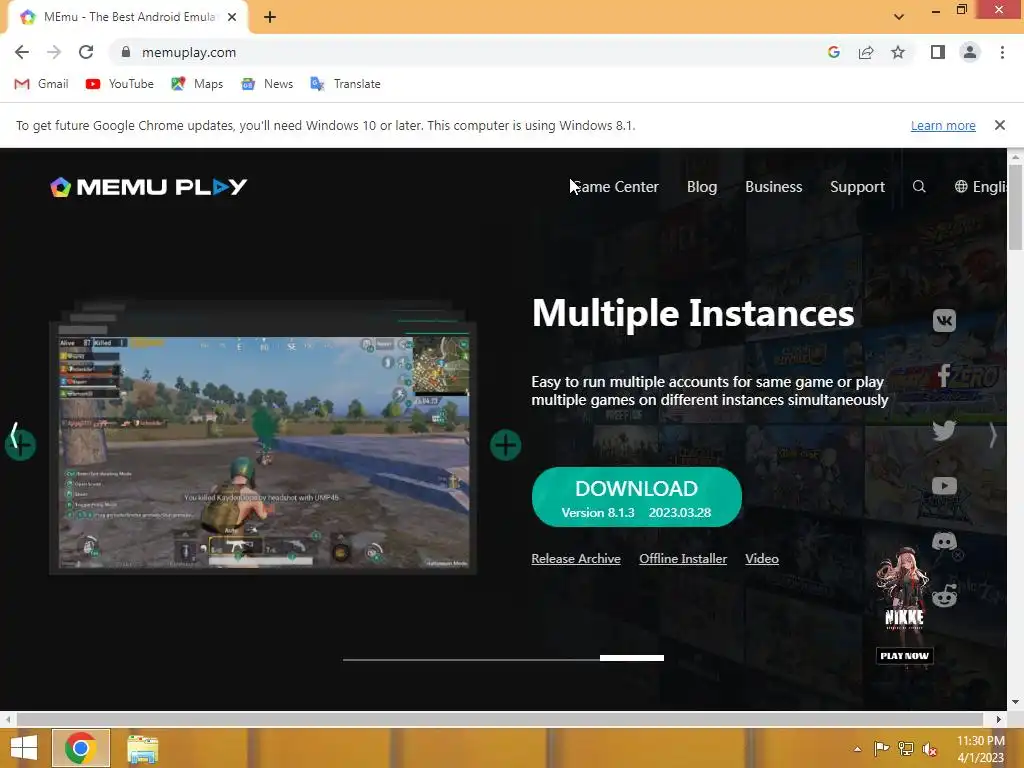Open the Video link
The width and height of the screenshot is (1024, 768).
click(x=761, y=558)
